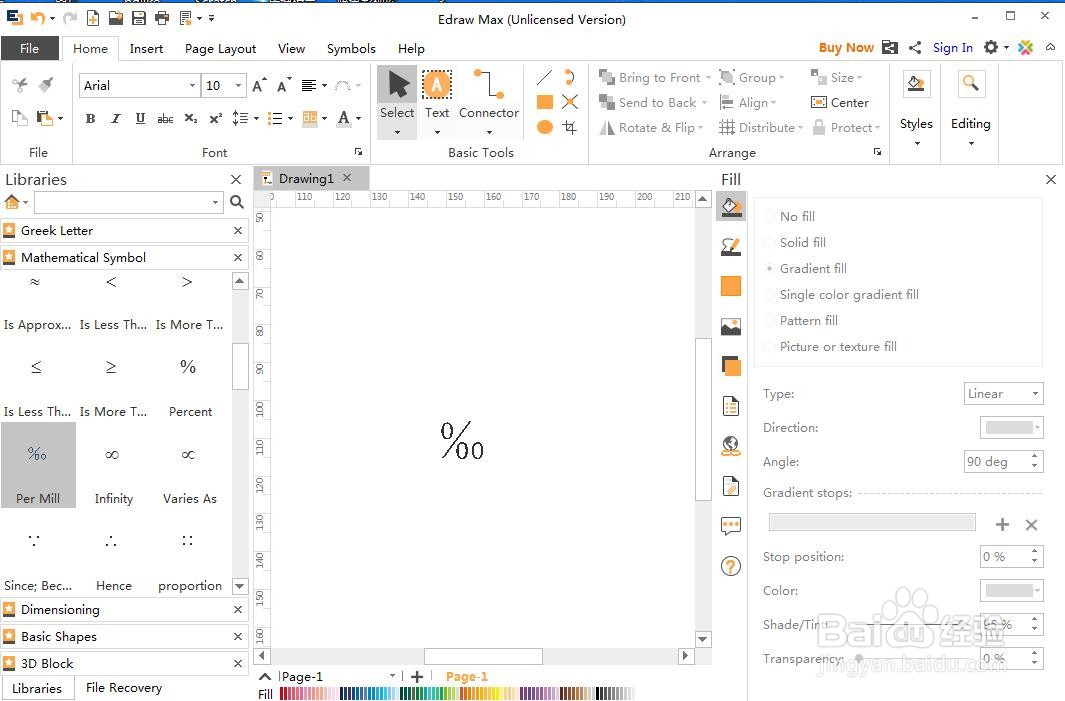This screenshot has width=1065, height=701.
Task: Apply underline formatting
Action: click(x=140, y=118)
